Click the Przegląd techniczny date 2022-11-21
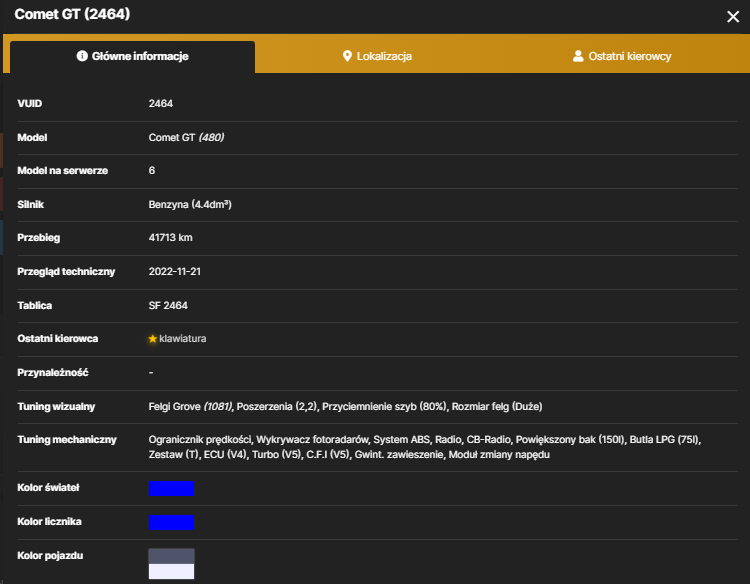Viewport: 750px width, 584px height. [x=175, y=271]
